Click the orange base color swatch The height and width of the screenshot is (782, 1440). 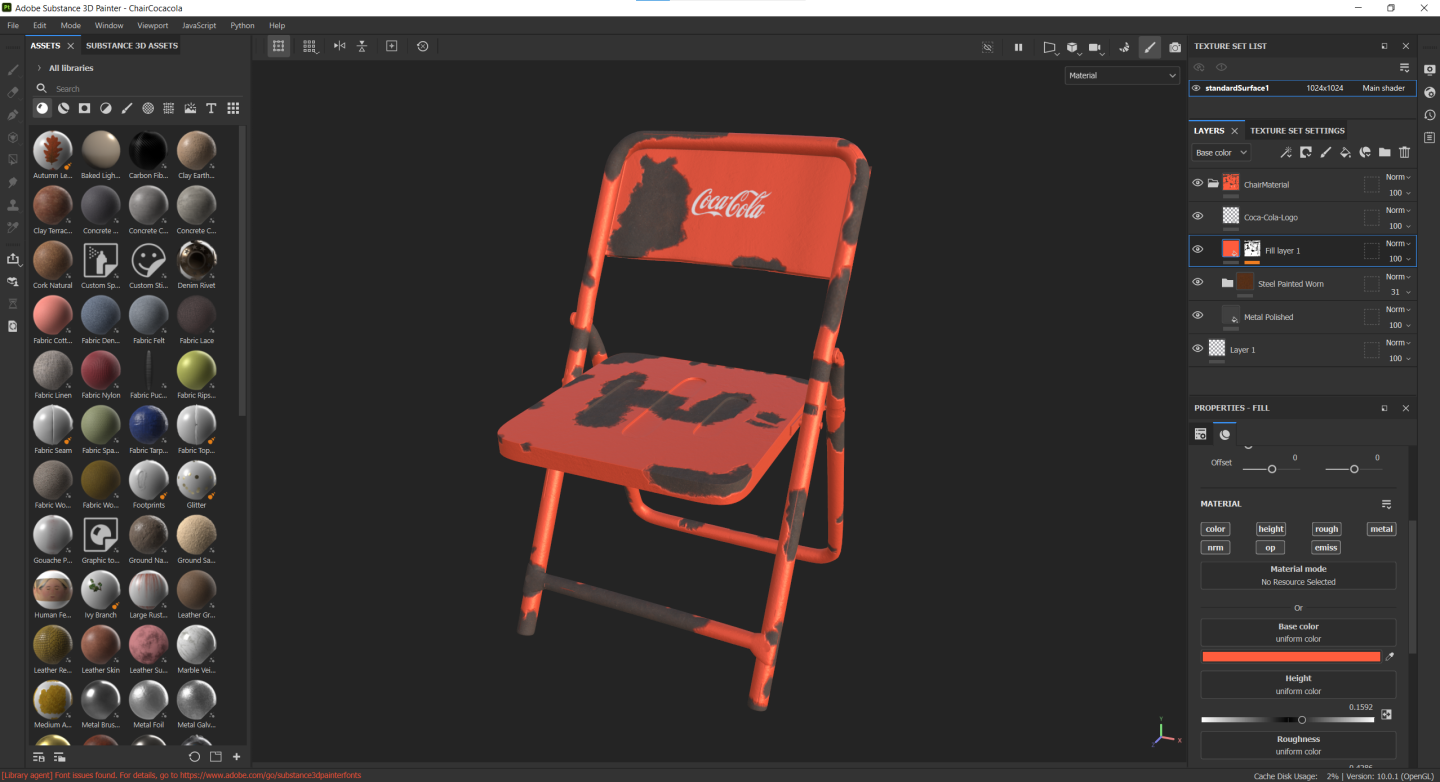point(1290,657)
